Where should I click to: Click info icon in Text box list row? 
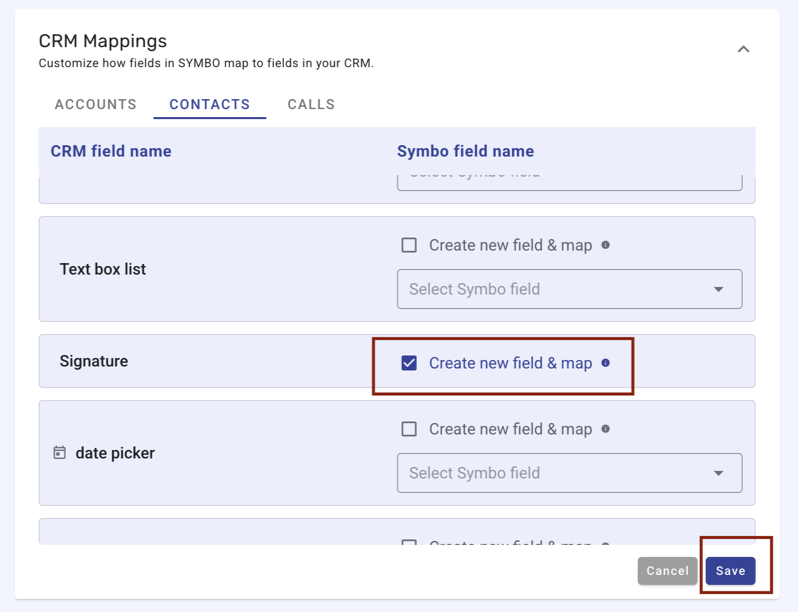[x=605, y=245]
